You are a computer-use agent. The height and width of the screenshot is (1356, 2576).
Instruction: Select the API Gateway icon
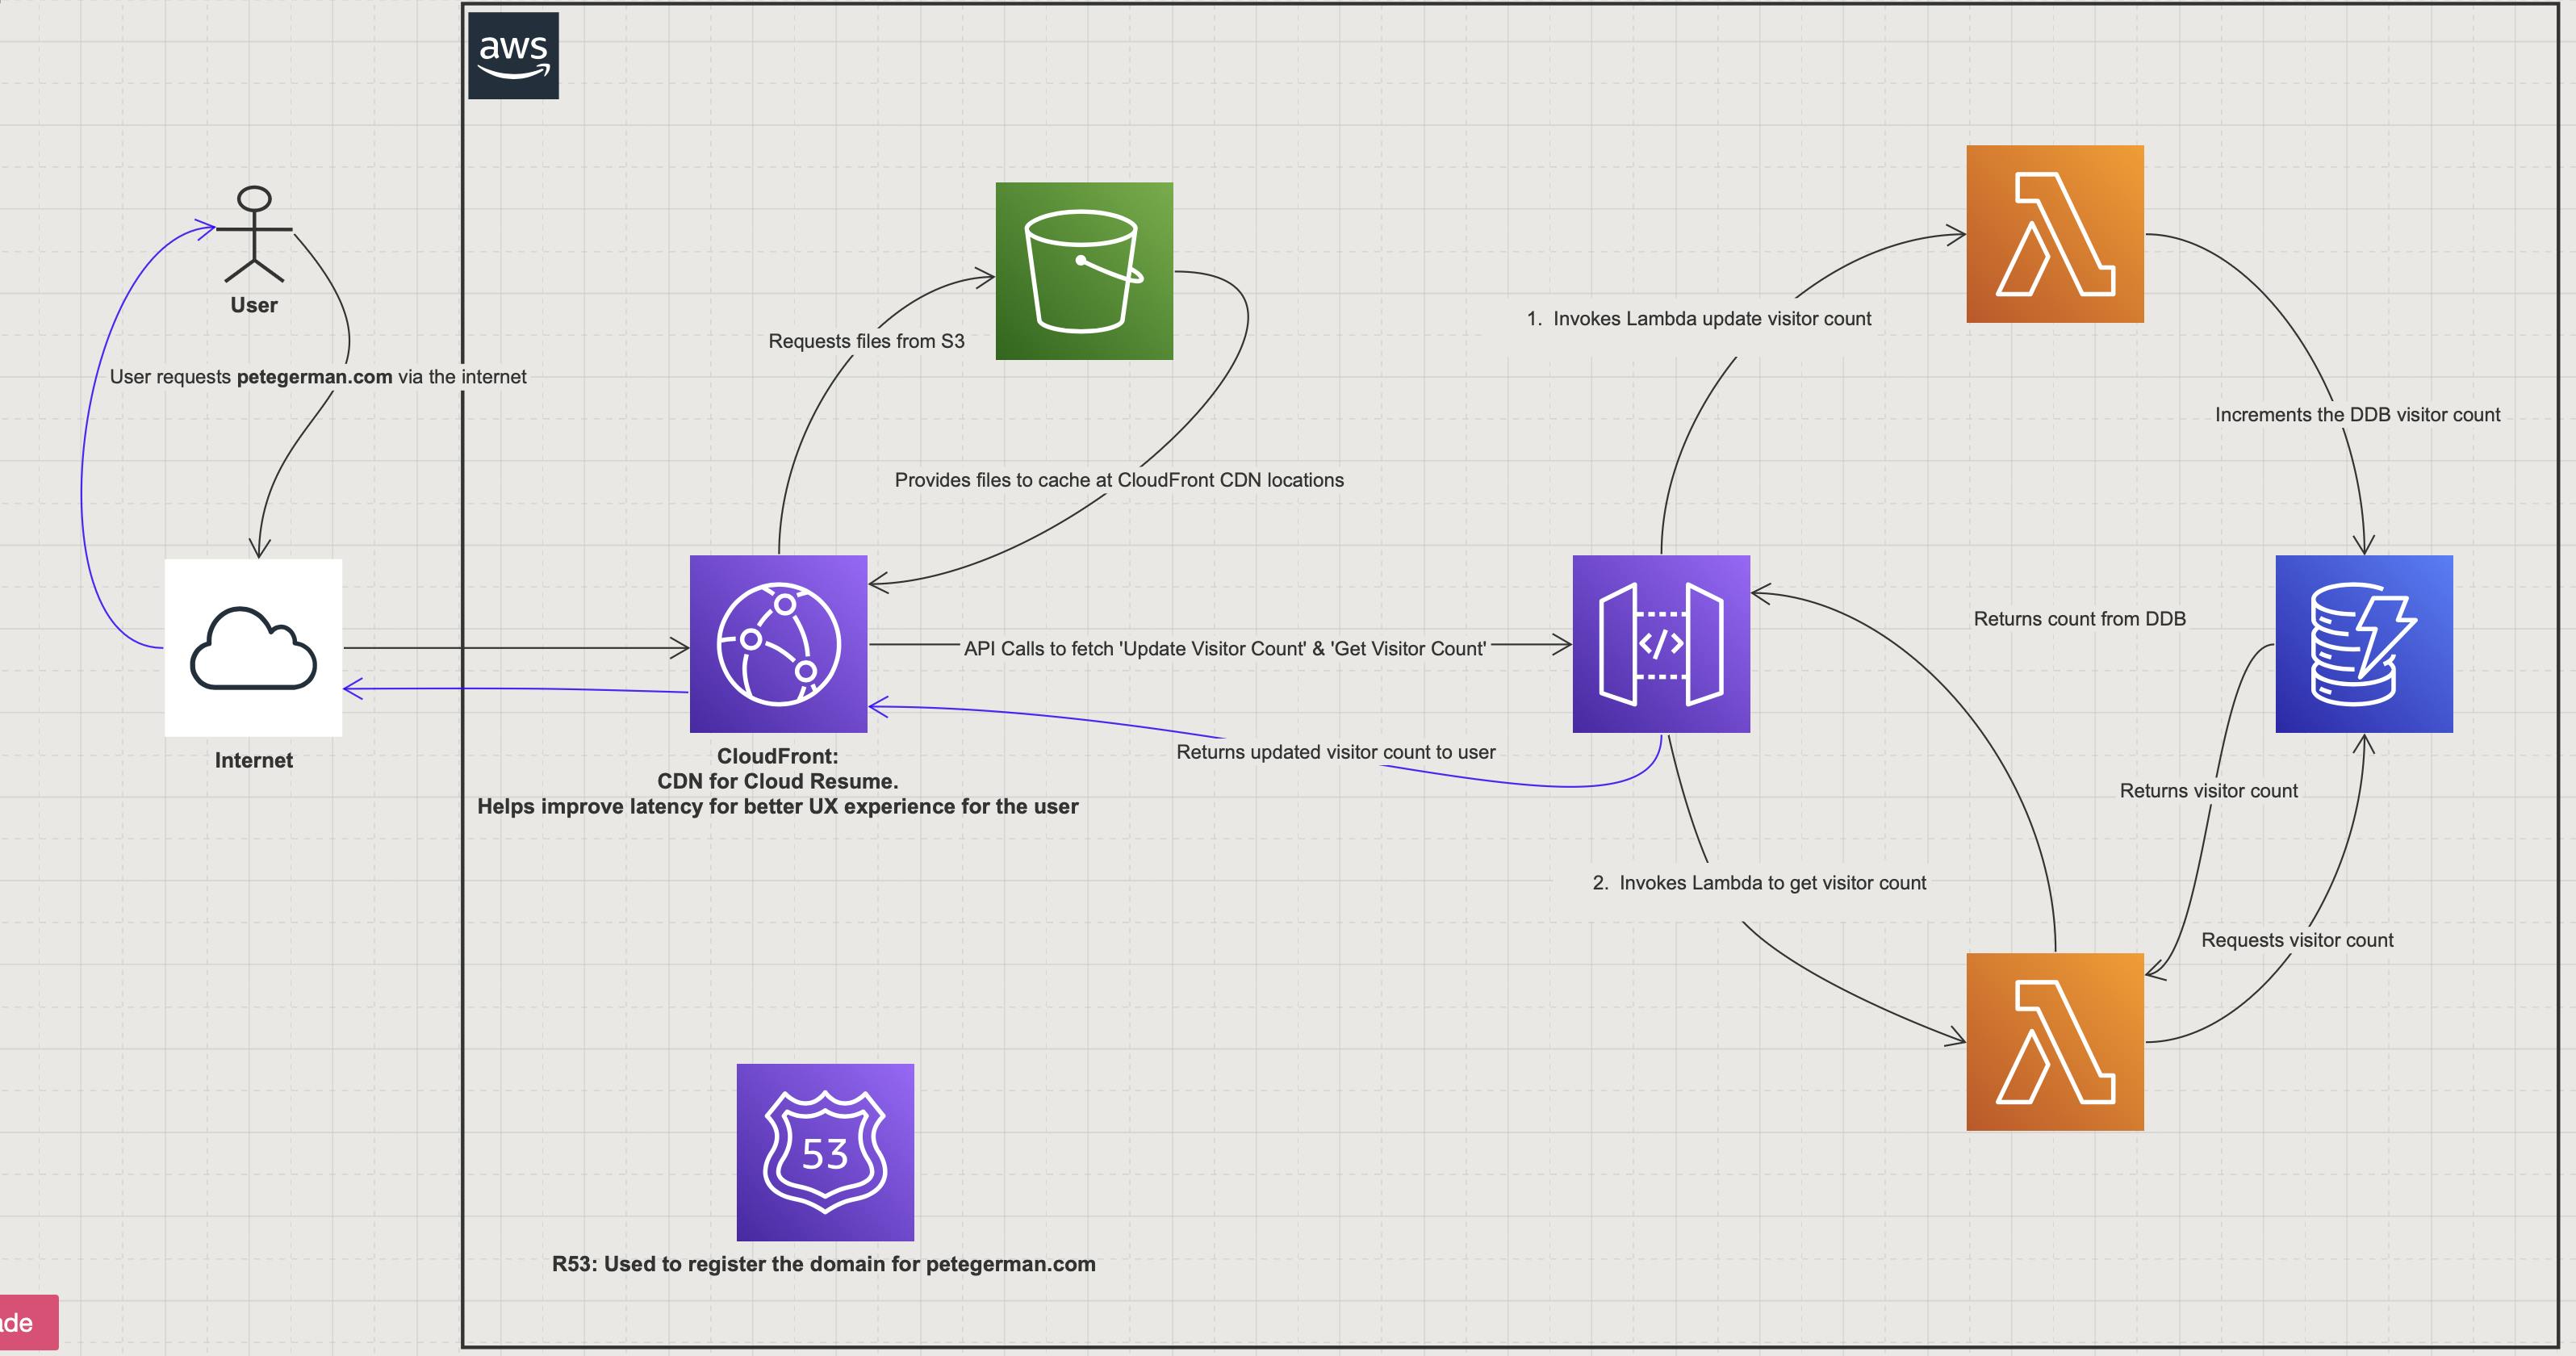(1661, 644)
